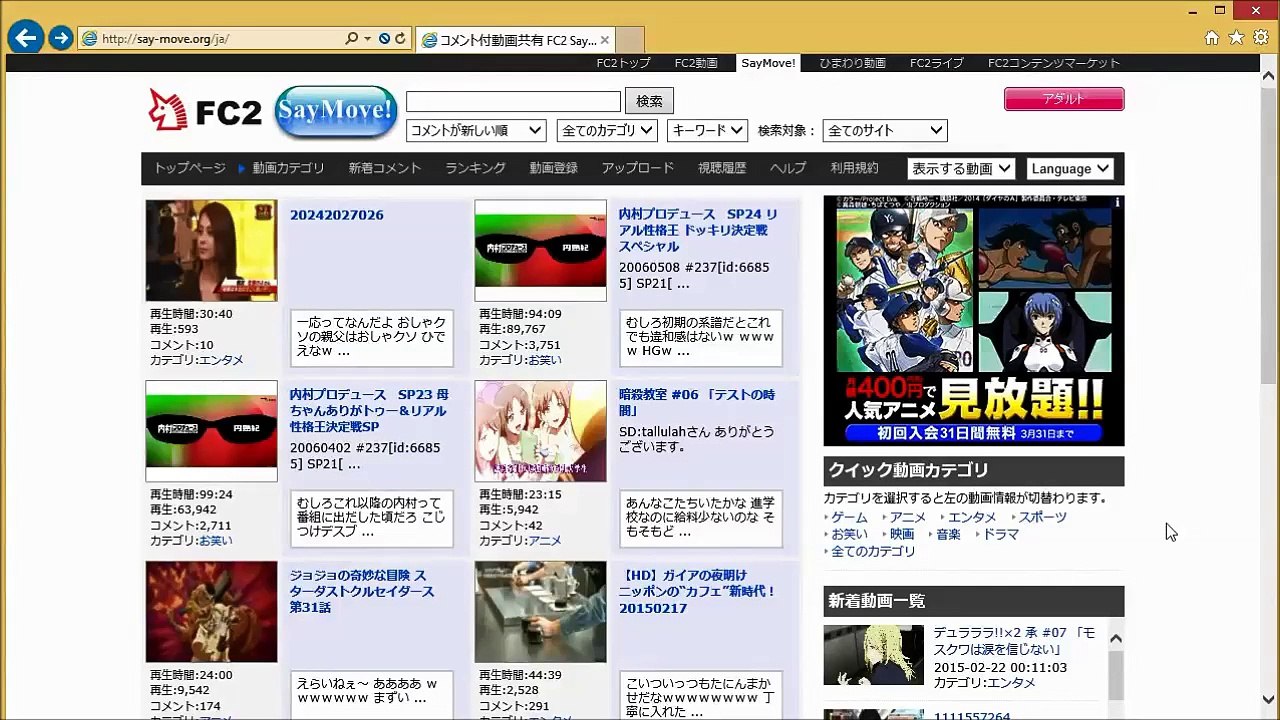Click the 20242027026 video thumbnail
Viewport: 1280px width, 720px height.
click(211, 250)
